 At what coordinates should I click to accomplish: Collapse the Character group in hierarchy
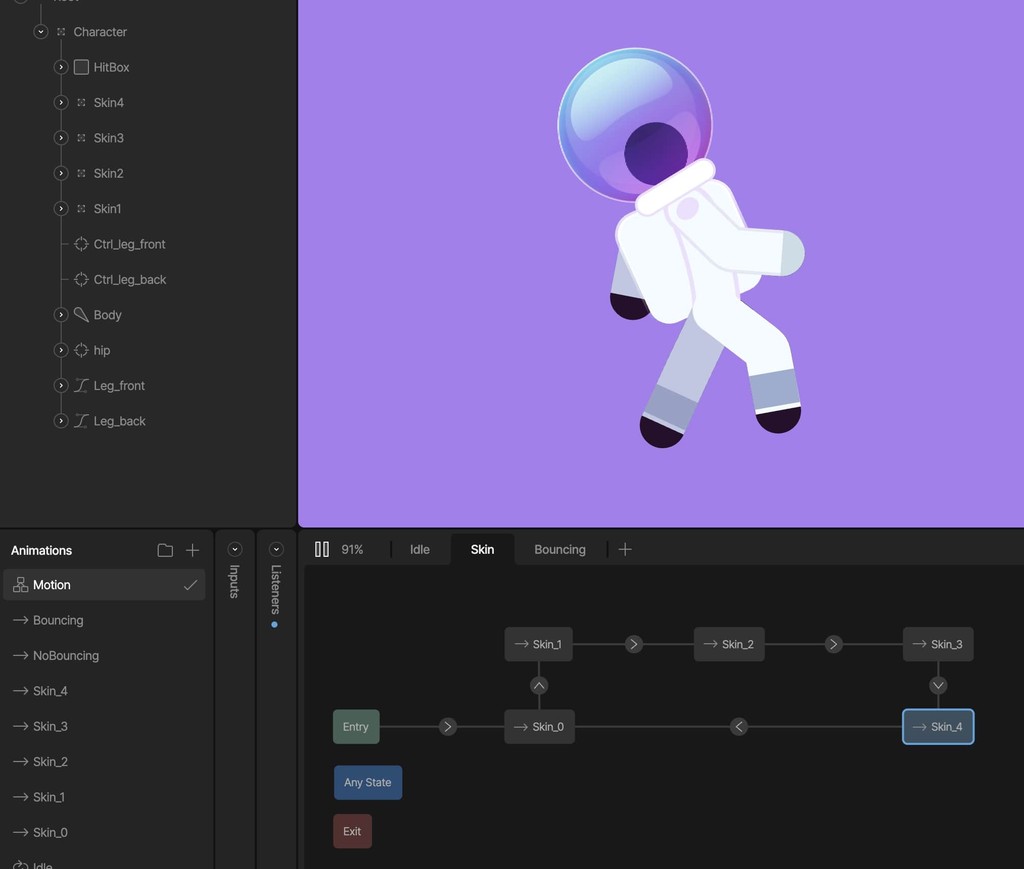40,32
